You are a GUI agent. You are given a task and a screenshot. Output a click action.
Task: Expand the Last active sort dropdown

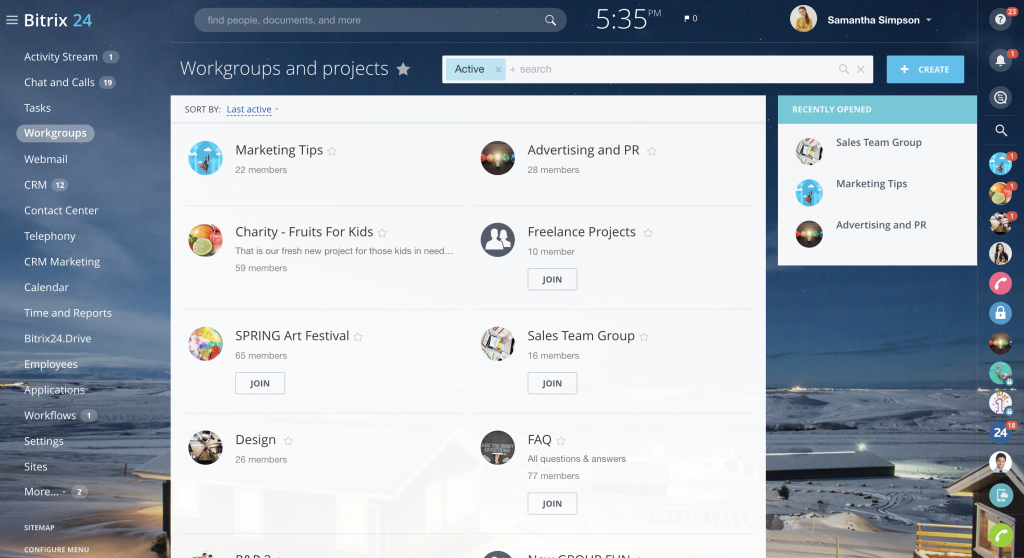coord(252,109)
